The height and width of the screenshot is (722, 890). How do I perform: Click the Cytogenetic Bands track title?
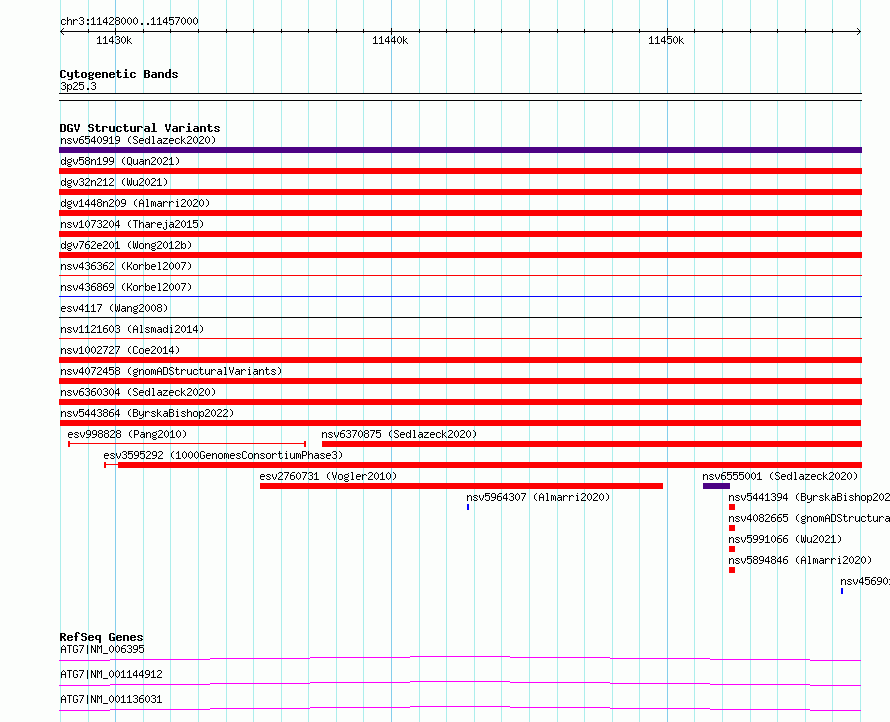119,74
